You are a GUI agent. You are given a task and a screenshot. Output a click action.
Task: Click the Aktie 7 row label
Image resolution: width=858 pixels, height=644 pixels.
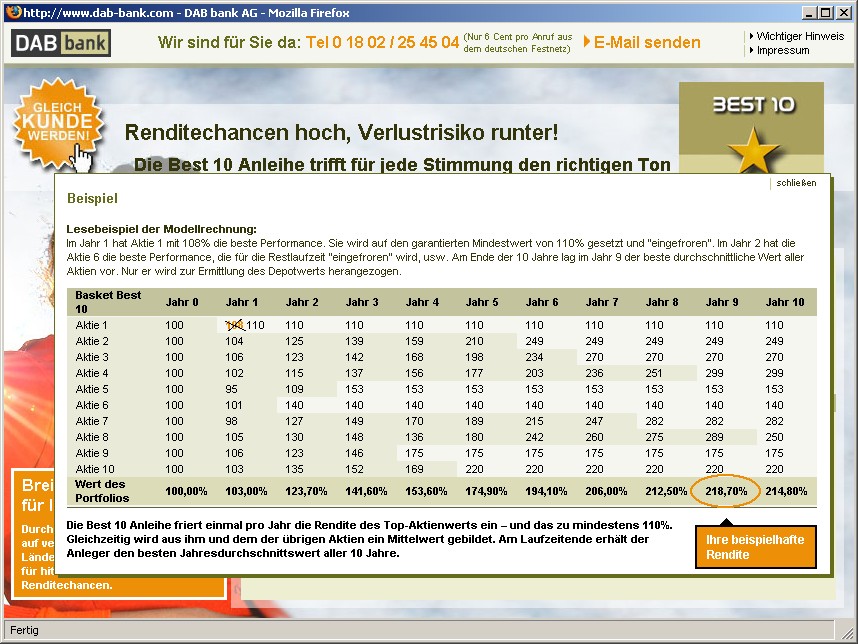[x=92, y=421]
